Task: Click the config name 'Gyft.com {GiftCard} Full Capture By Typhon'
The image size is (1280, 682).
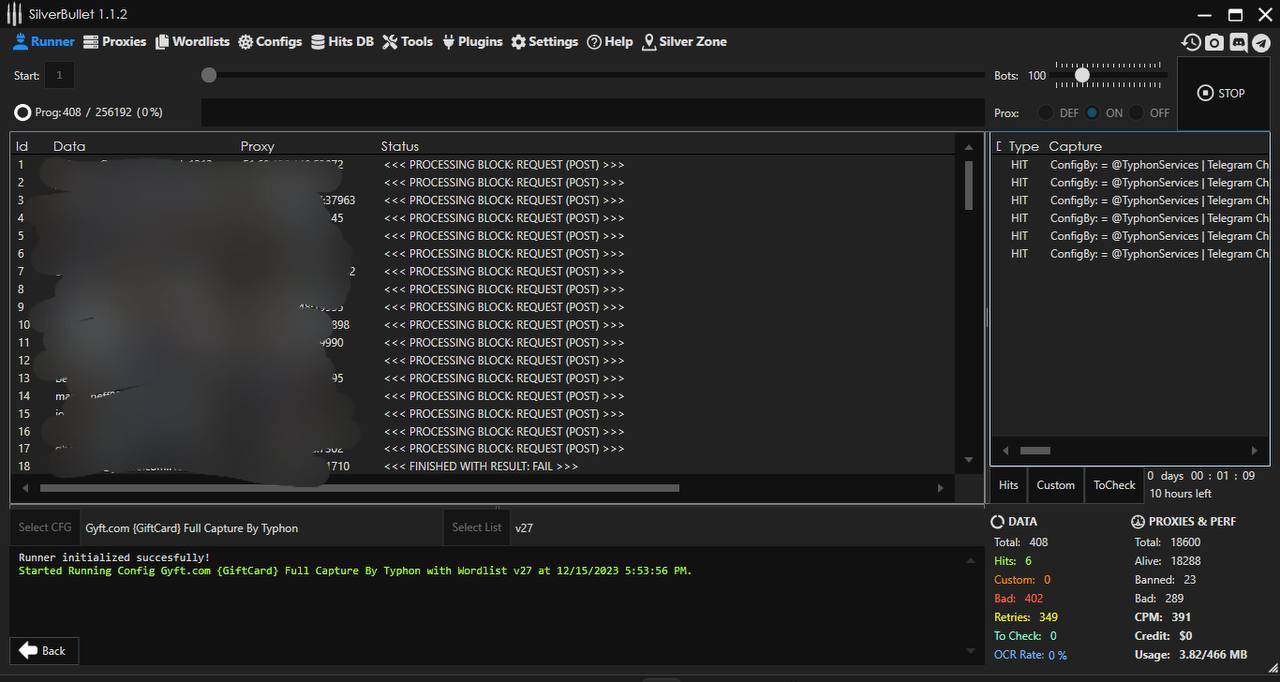Action: (x=192, y=528)
